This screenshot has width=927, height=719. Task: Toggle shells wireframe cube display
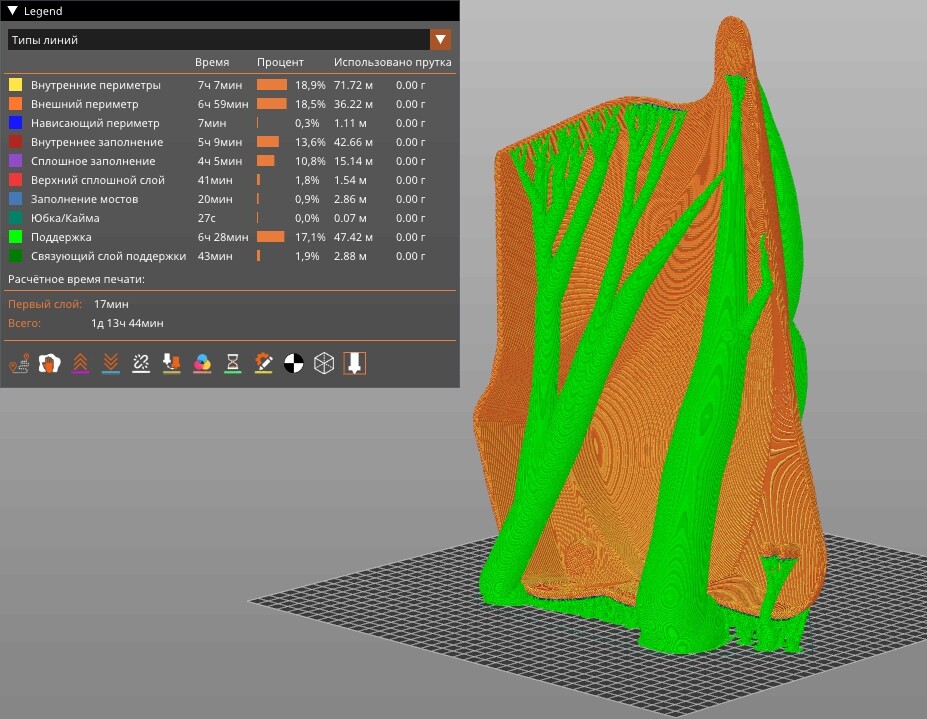pyautogui.click(x=324, y=363)
